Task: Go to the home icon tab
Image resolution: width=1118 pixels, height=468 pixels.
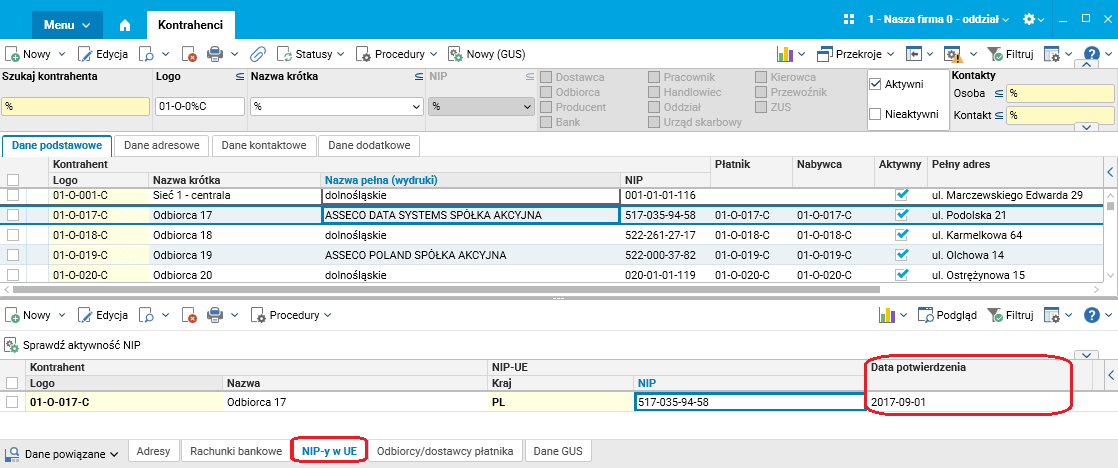Action: [125, 25]
